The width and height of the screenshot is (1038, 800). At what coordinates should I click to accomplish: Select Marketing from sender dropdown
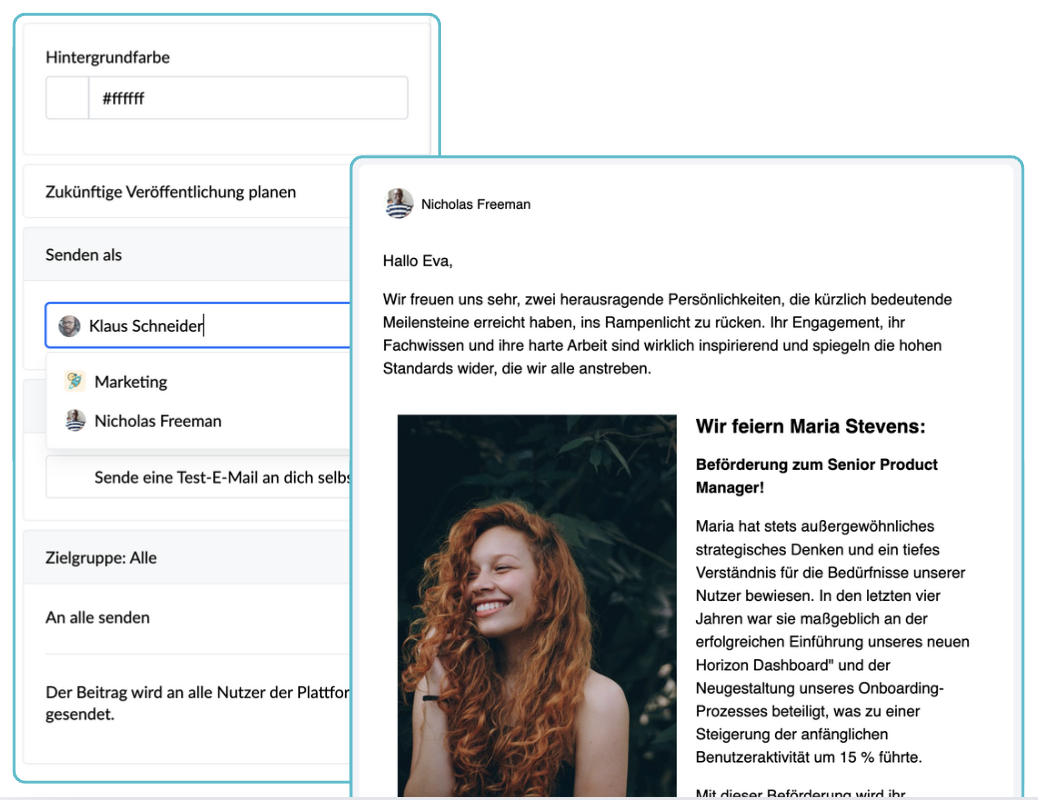[199, 382]
